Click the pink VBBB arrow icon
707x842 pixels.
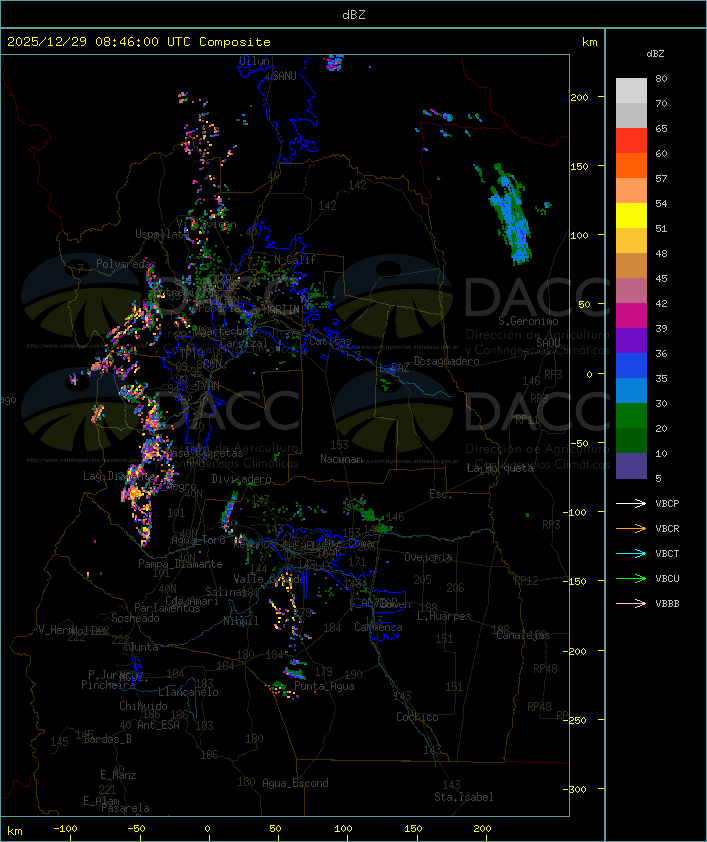pyautogui.click(x=631, y=604)
